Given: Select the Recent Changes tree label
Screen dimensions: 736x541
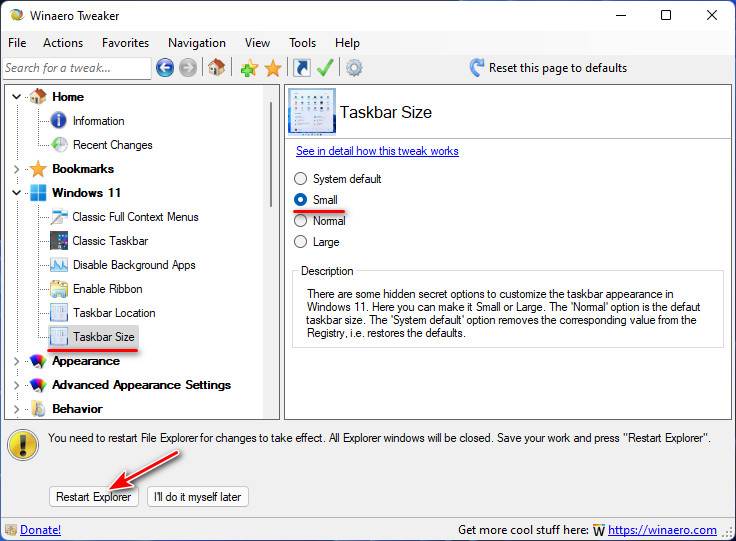Looking at the screenshot, I should tap(113, 145).
